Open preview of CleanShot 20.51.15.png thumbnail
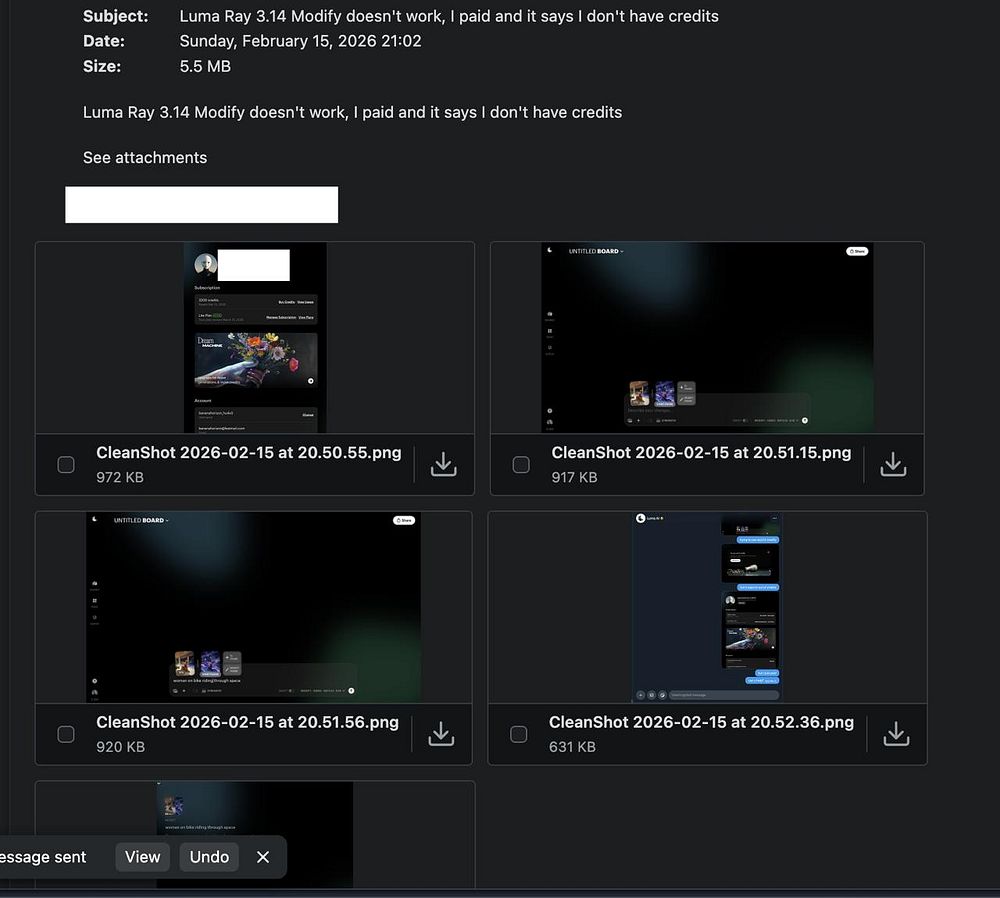Image resolution: width=1000 pixels, height=898 pixels. 707,337
